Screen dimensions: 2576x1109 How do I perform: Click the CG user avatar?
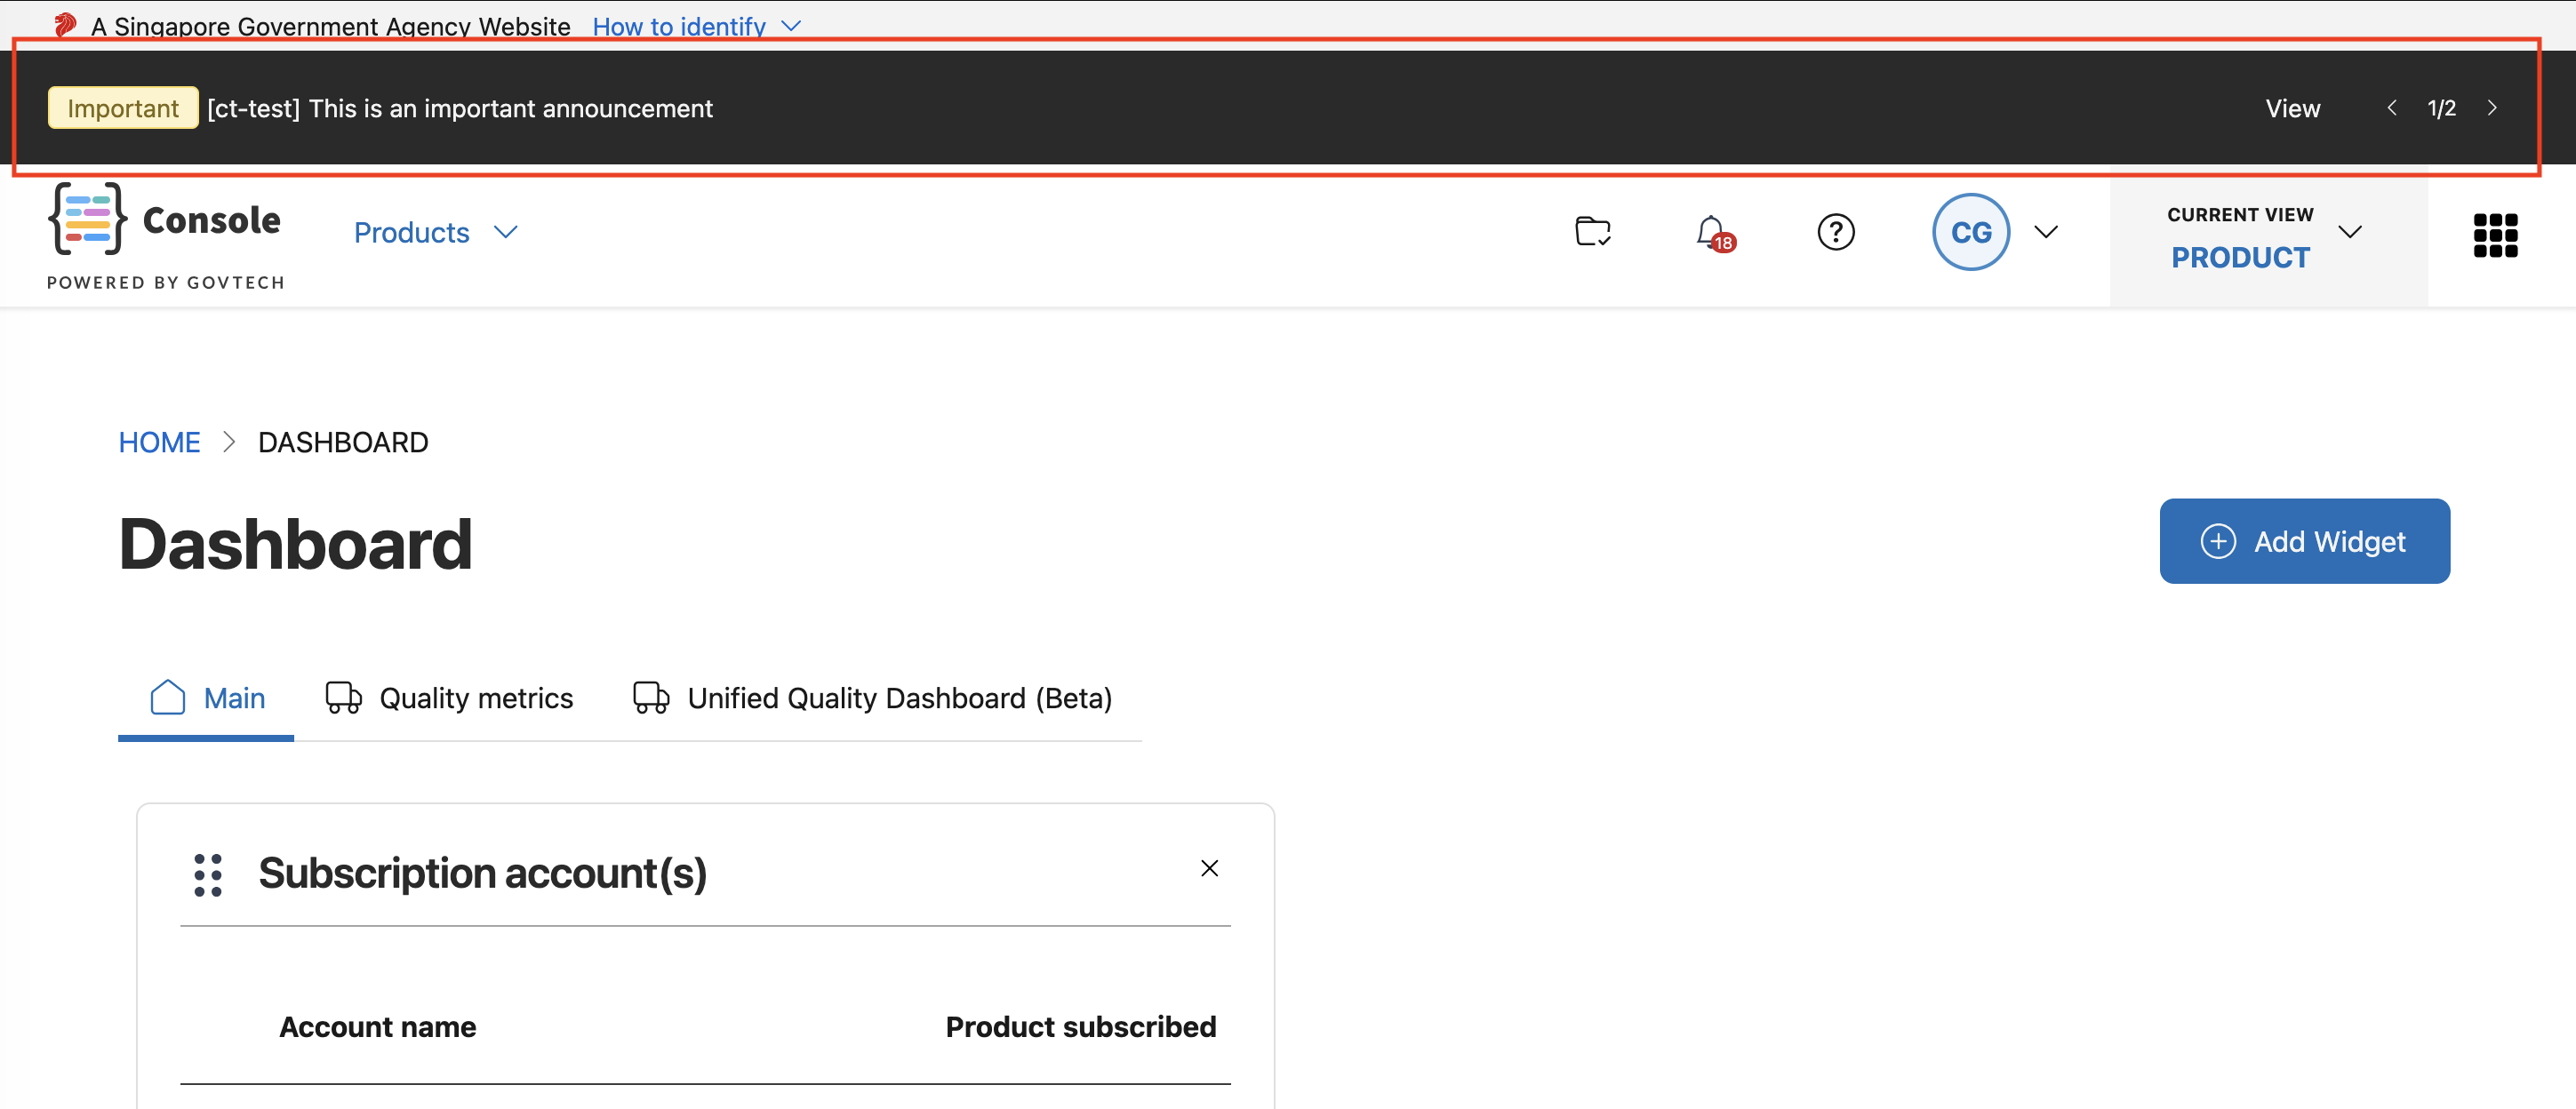pyautogui.click(x=1970, y=232)
